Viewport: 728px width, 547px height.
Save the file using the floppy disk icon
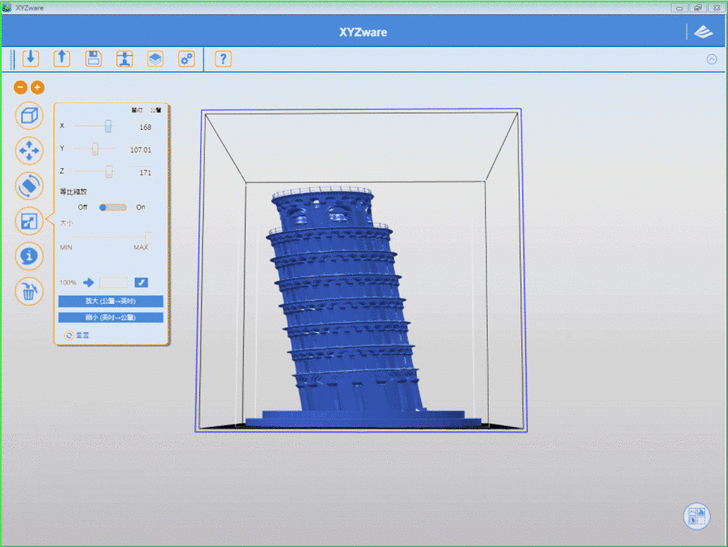93,59
